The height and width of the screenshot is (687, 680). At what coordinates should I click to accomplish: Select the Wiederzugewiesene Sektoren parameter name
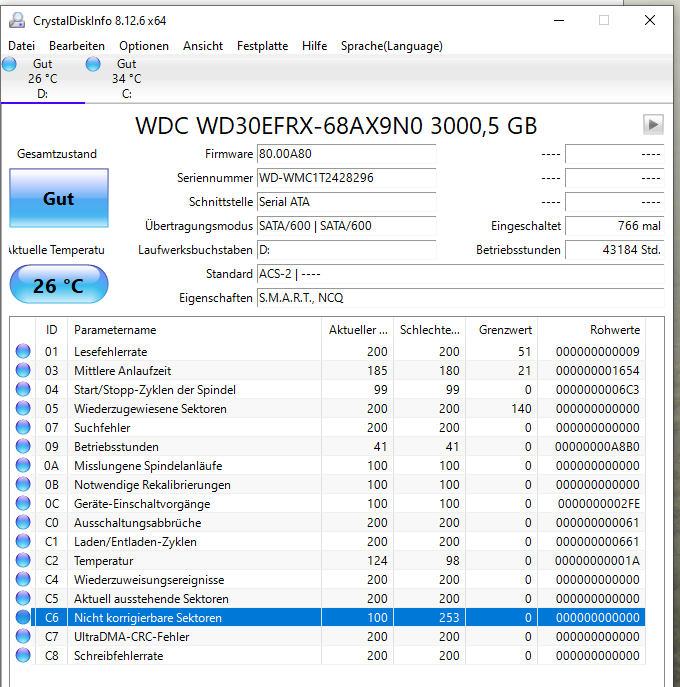(x=150, y=408)
